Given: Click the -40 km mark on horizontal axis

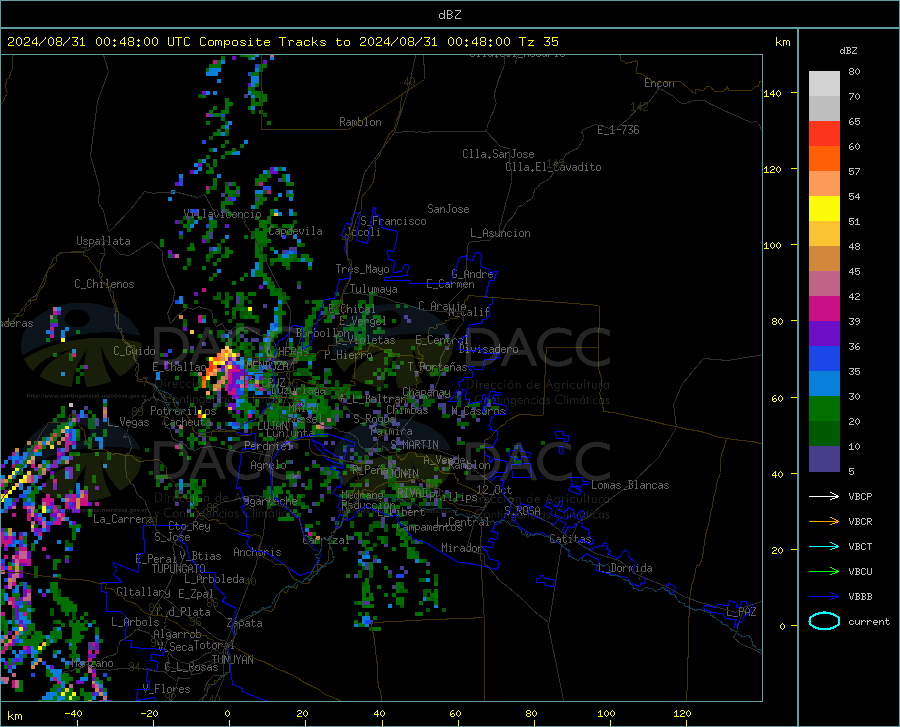Looking at the screenshot, I should tap(73, 713).
